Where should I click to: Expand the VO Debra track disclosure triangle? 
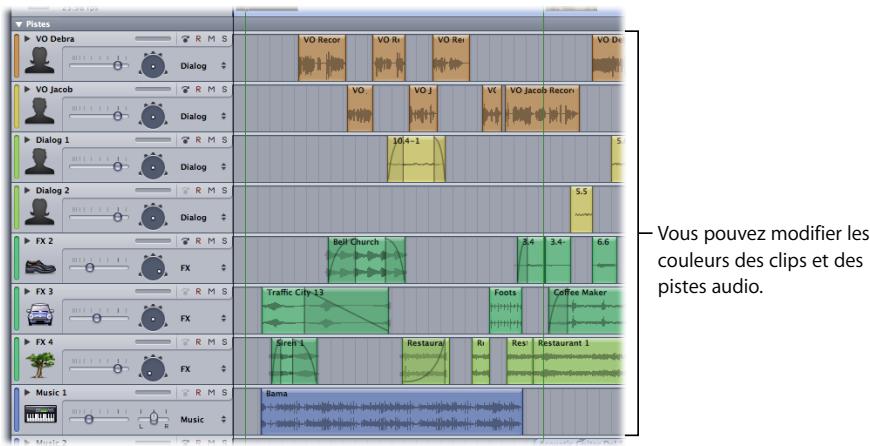pos(27,39)
